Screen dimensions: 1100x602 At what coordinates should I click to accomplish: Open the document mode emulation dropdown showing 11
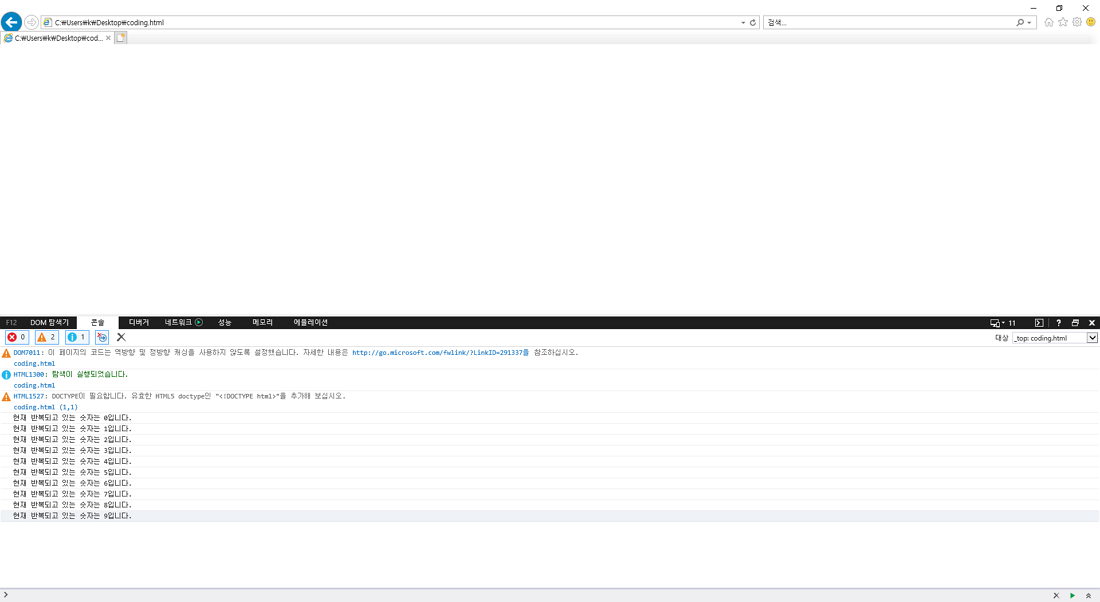coord(1003,323)
